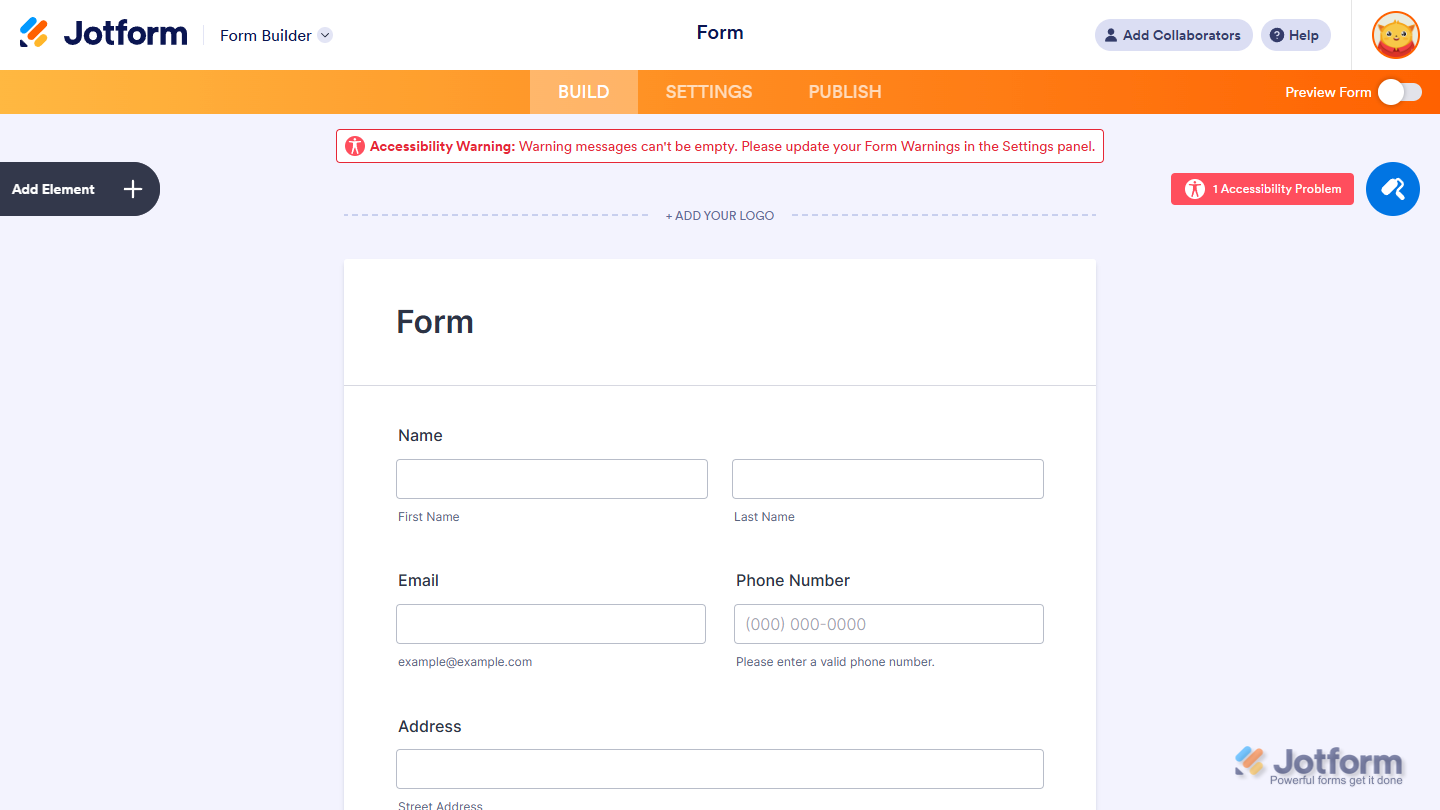Click the plus icon on Add Element
Image resolution: width=1440 pixels, height=810 pixels.
click(131, 189)
